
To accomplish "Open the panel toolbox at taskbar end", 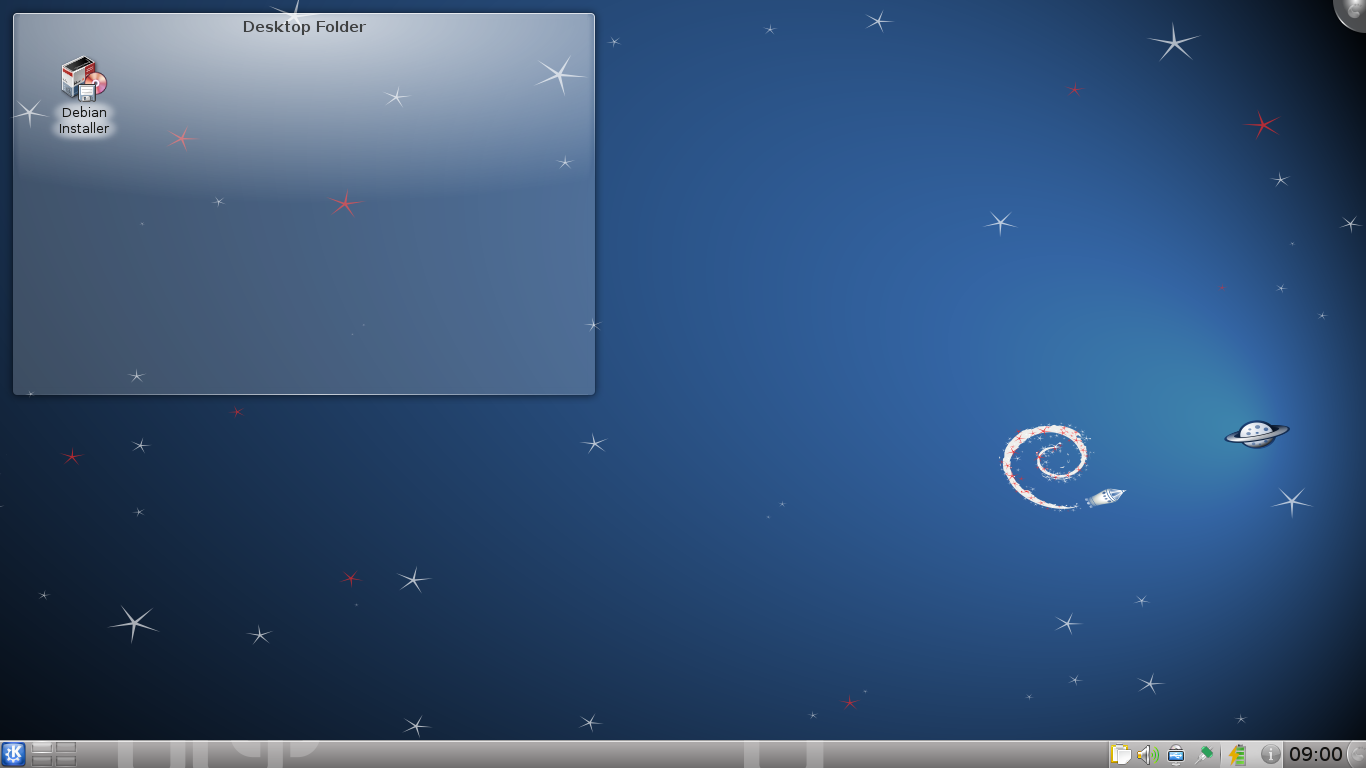I will 1357,754.
